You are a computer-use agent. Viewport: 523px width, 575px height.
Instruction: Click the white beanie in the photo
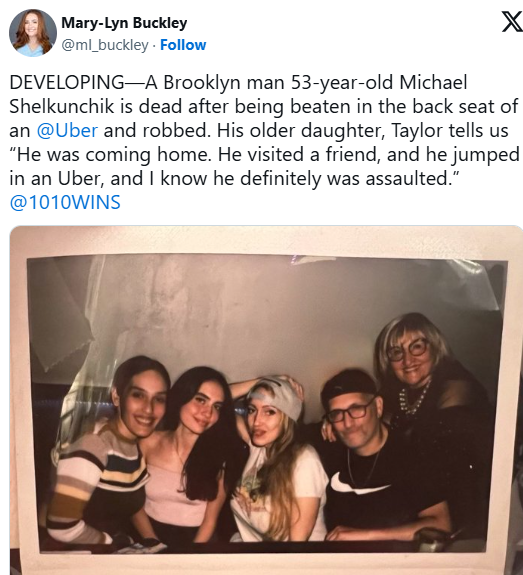click(275, 396)
